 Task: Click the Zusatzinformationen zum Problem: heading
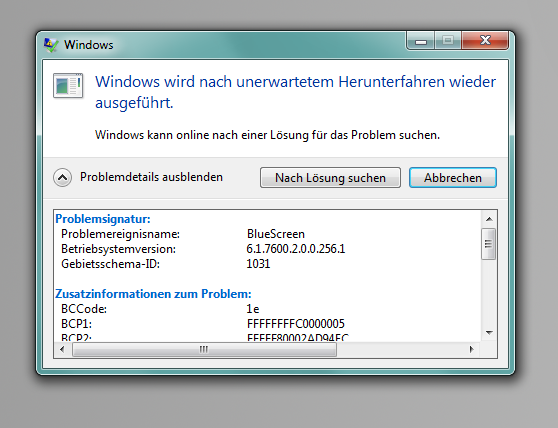pyautogui.click(x=153, y=294)
